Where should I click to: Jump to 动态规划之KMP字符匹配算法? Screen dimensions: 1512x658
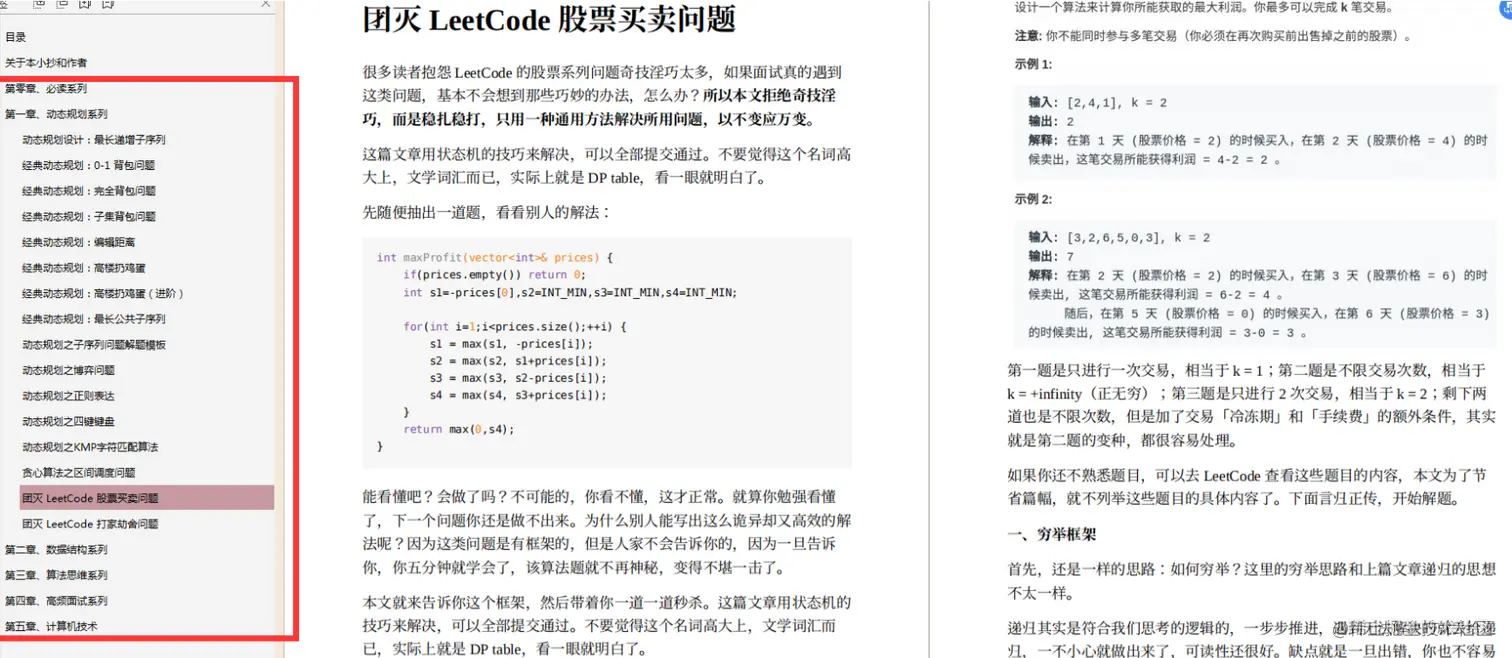[90, 447]
